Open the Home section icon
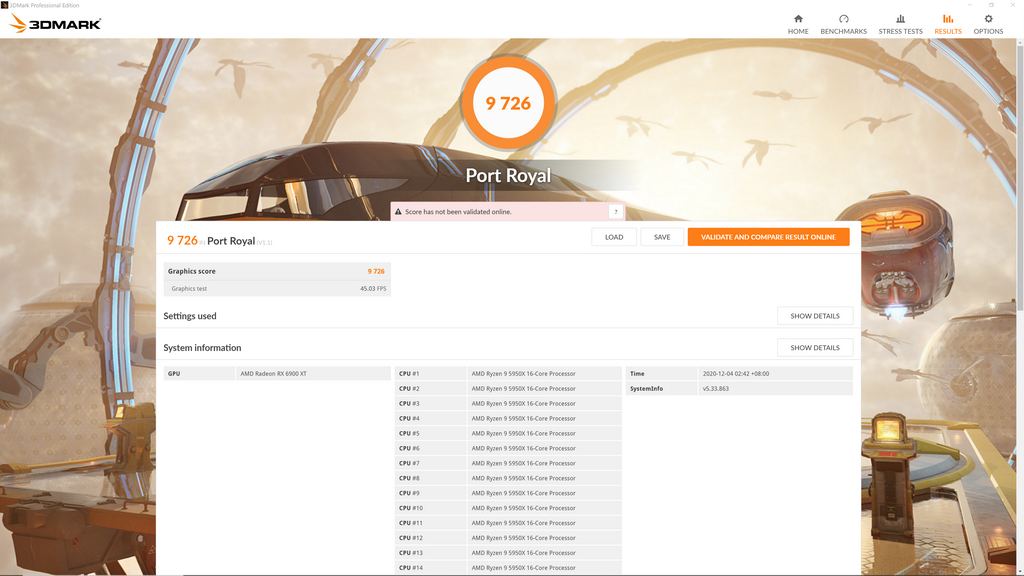The width and height of the screenshot is (1024, 576). tap(797, 19)
